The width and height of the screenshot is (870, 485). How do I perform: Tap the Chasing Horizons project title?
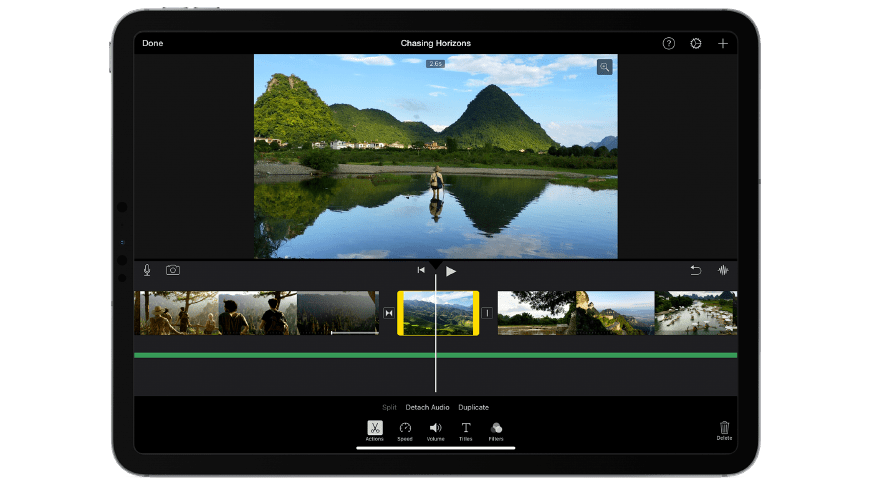click(x=436, y=43)
